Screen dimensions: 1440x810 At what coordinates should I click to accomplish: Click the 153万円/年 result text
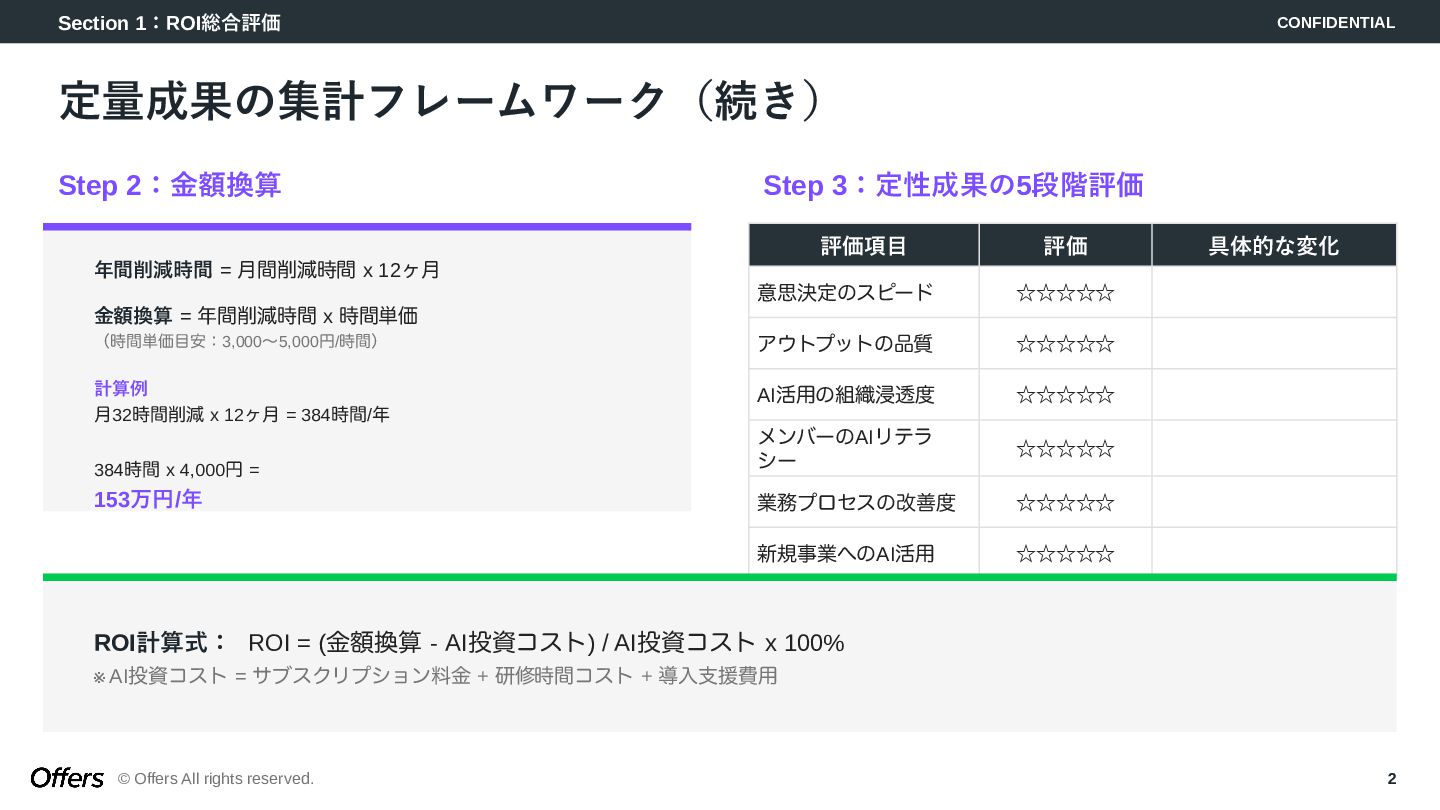[x=148, y=499]
